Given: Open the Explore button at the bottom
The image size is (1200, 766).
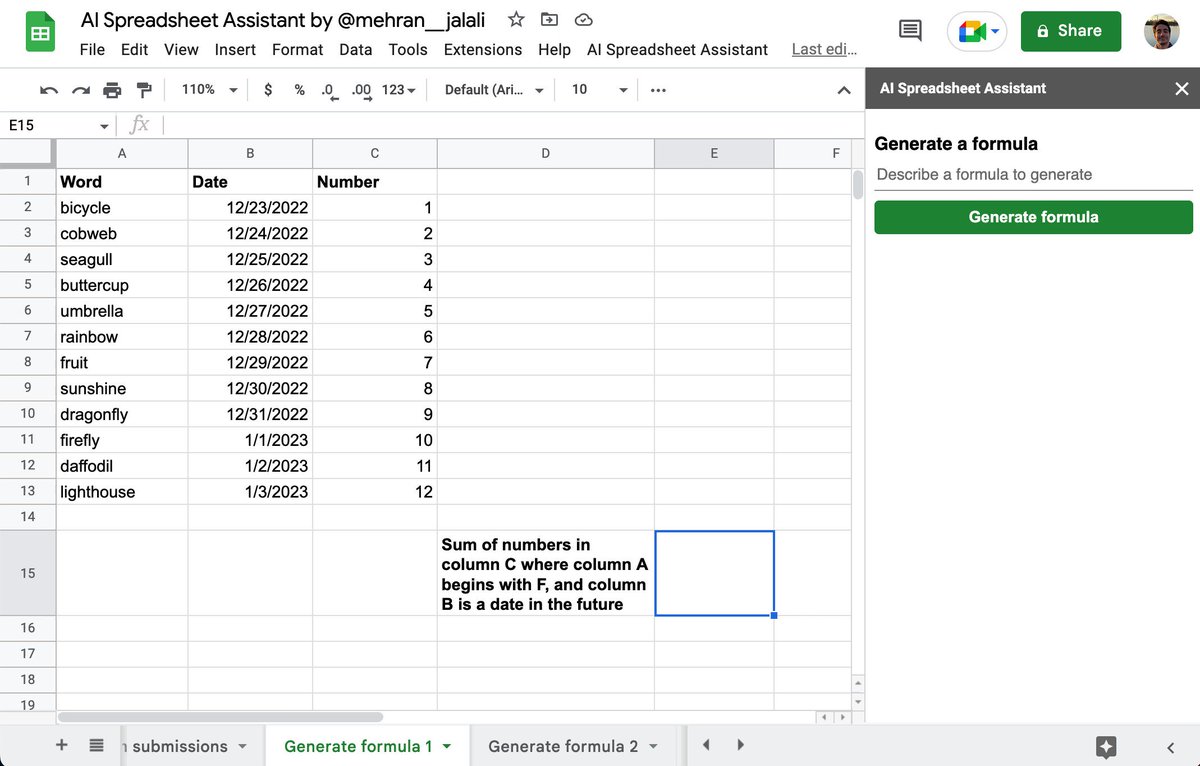Looking at the screenshot, I should (x=1105, y=746).
